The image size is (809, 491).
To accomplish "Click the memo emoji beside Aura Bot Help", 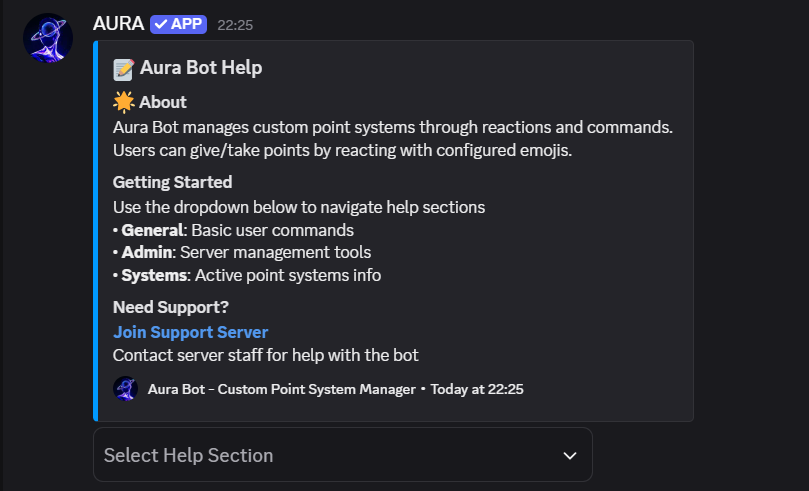I will point(124,69).
